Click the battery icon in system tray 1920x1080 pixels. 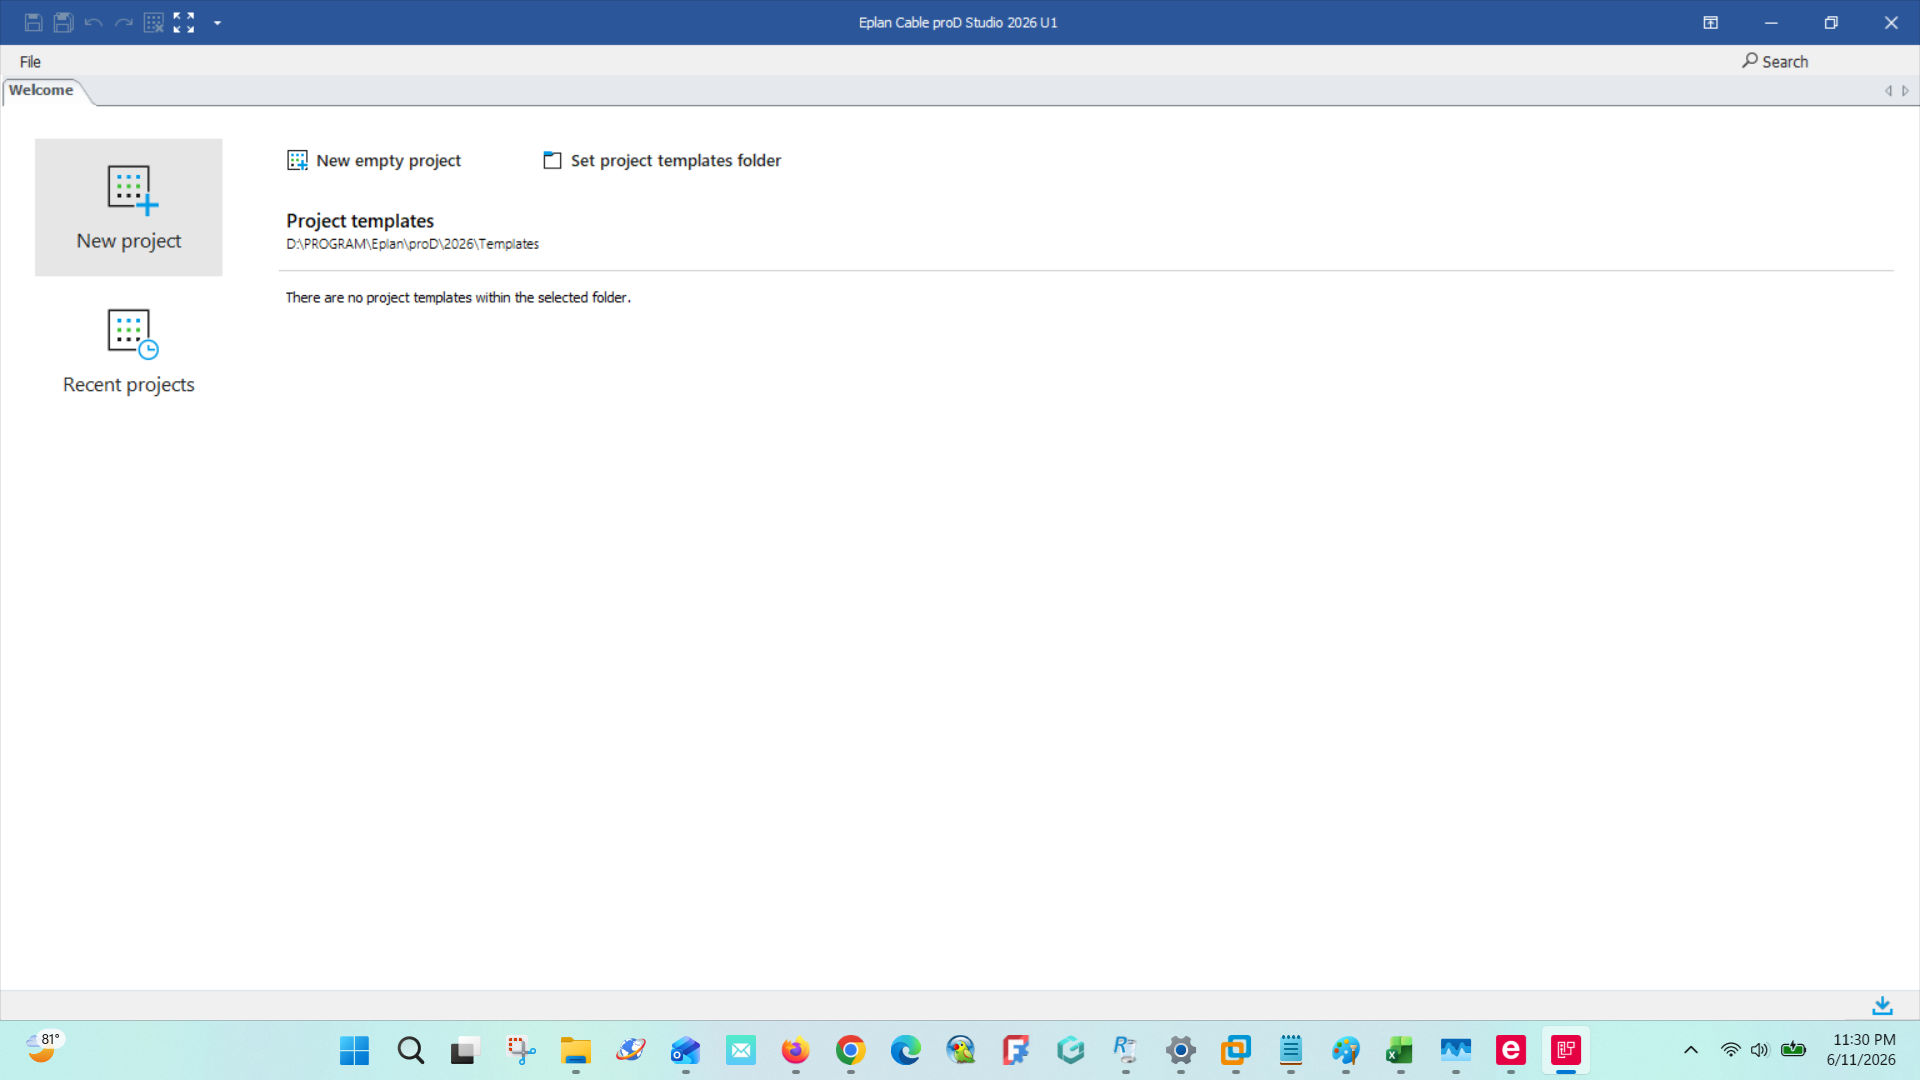tap(1793, 1050)
